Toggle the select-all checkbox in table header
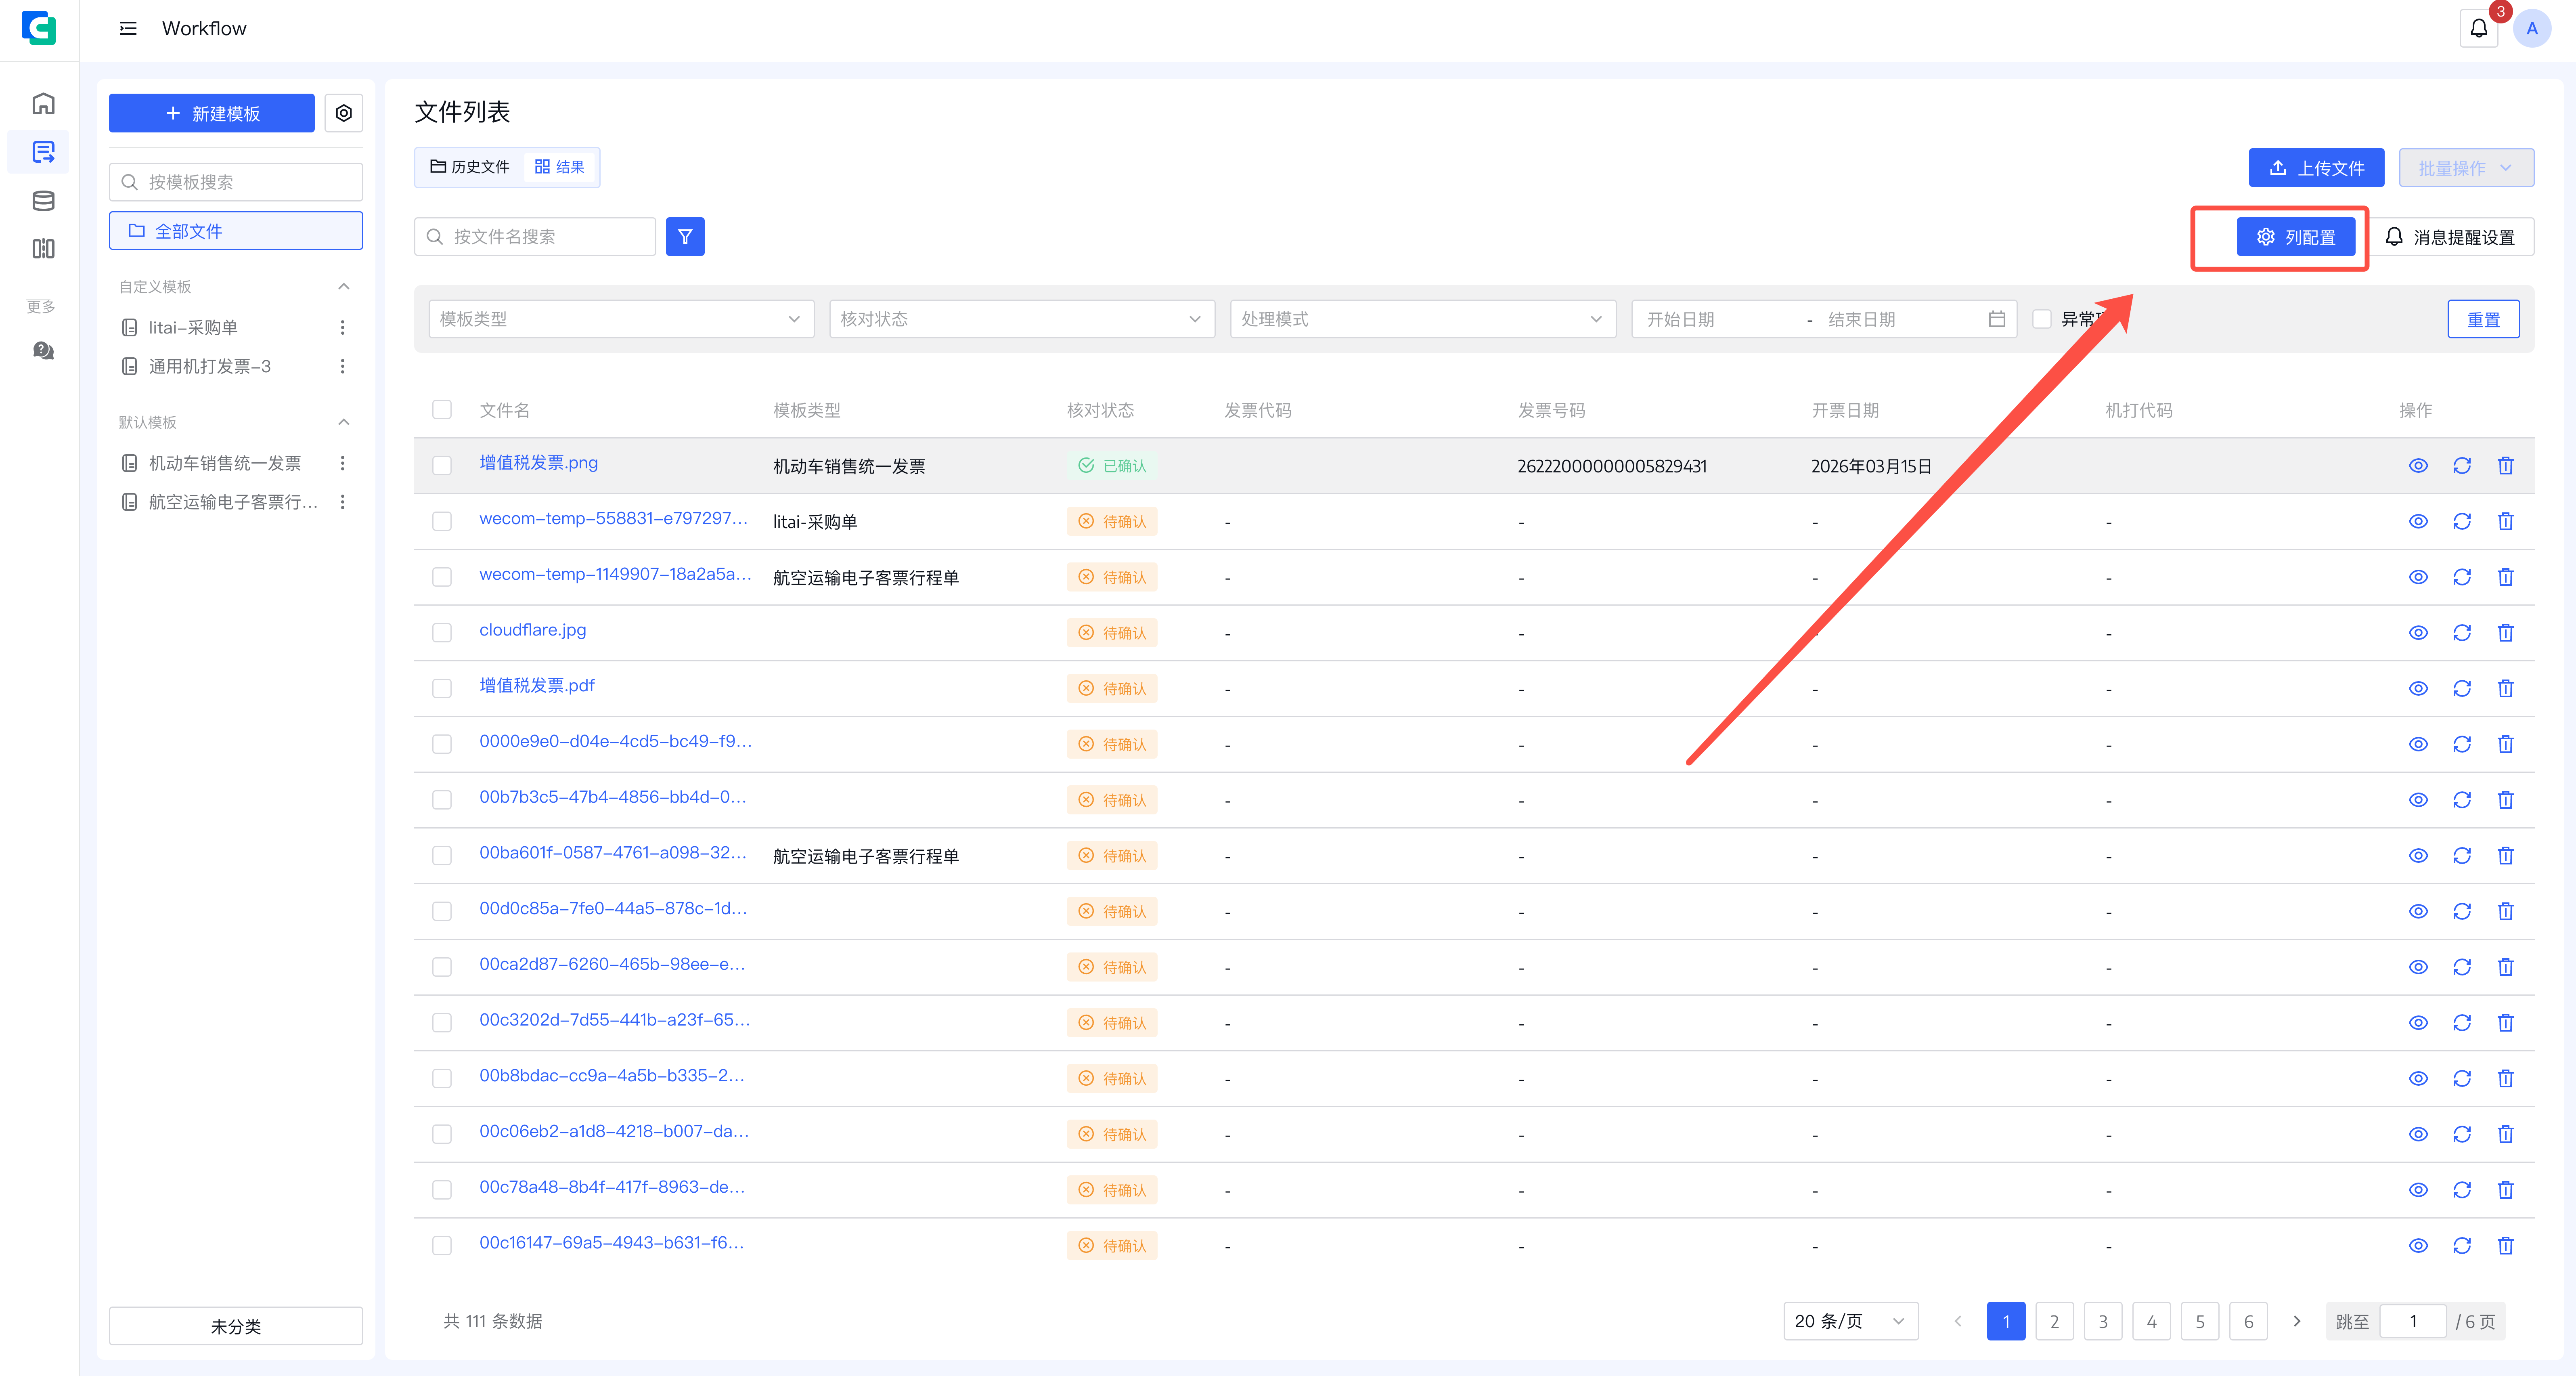This screenshot has width=2576, height=1376. (x=442, y=410)
